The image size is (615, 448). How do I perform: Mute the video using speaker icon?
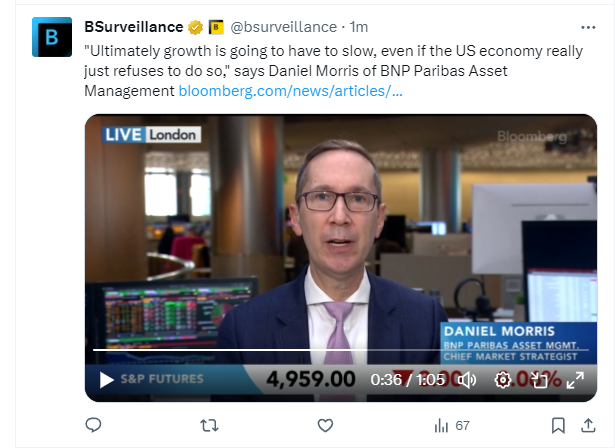pyautogui.click(x=467, y=380)
